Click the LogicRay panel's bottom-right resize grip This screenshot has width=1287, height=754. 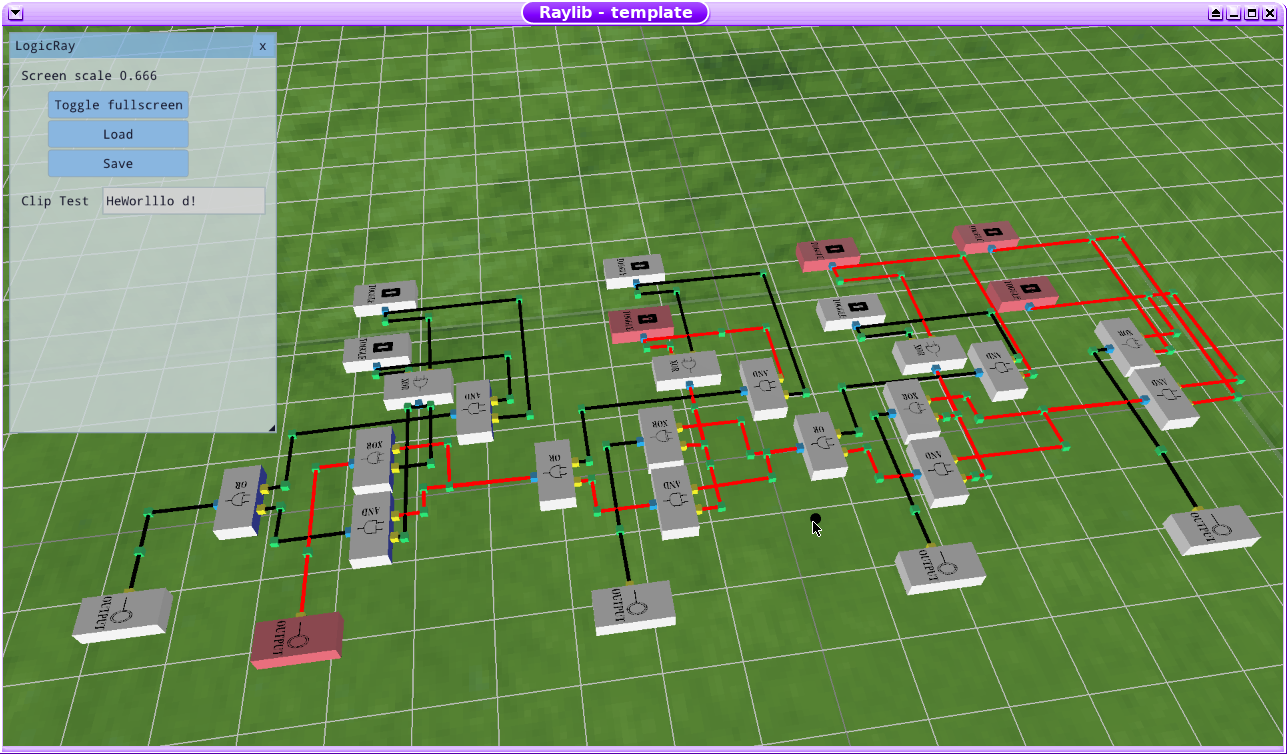(x=270, y=427)
